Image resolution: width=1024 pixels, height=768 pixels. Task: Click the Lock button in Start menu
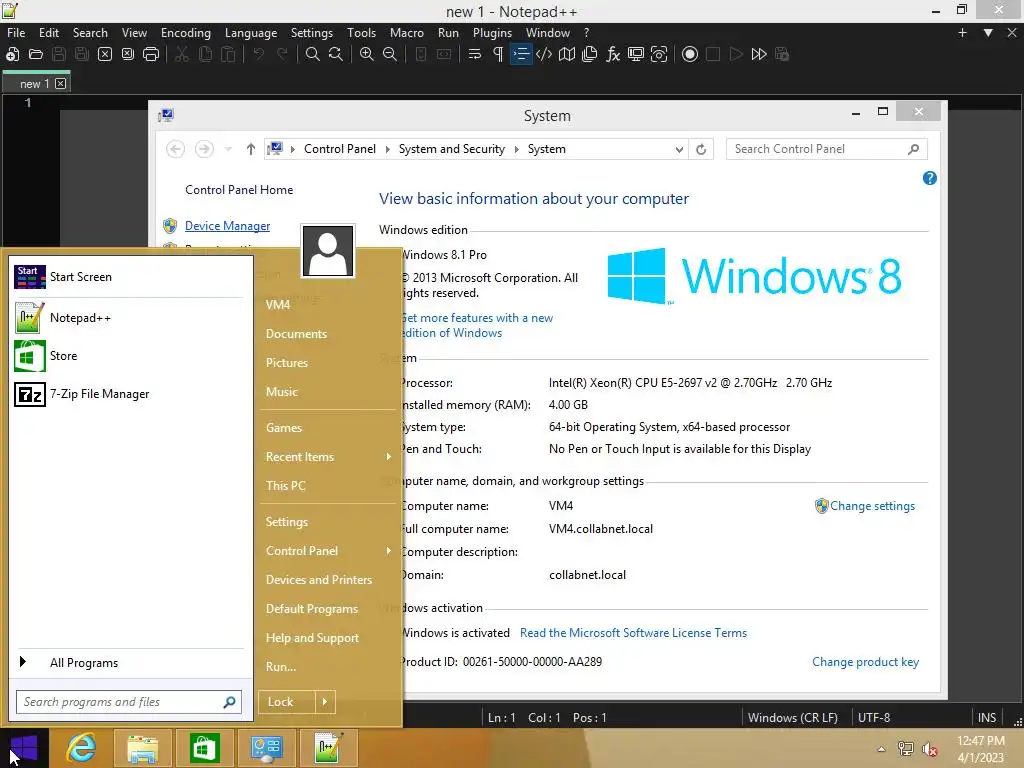(x=286, y=702)
